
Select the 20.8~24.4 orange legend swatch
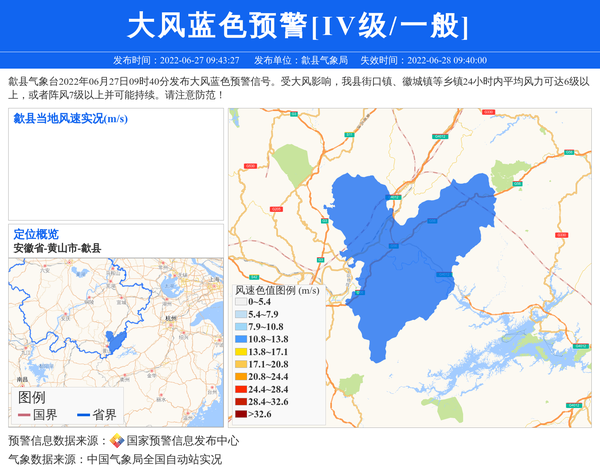(x=240, y=376)
